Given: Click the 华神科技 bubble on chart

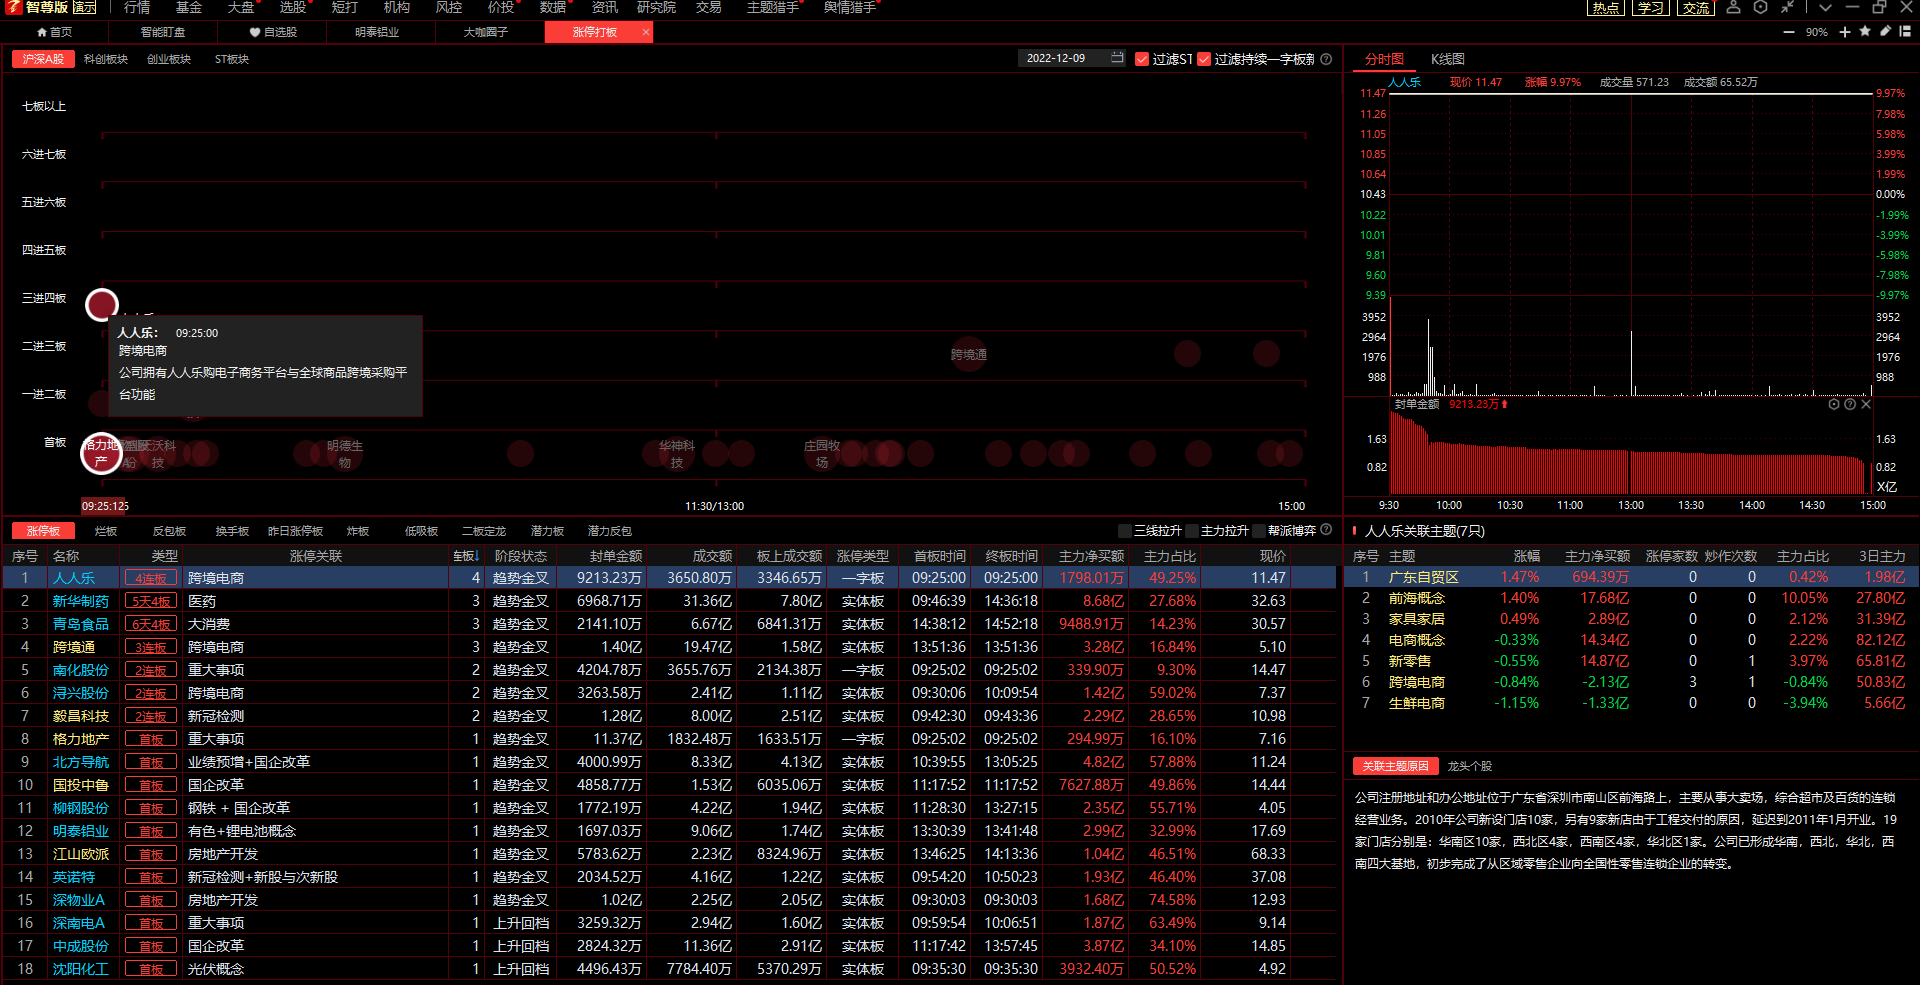Looking at the screenshot, I should 677,454.
